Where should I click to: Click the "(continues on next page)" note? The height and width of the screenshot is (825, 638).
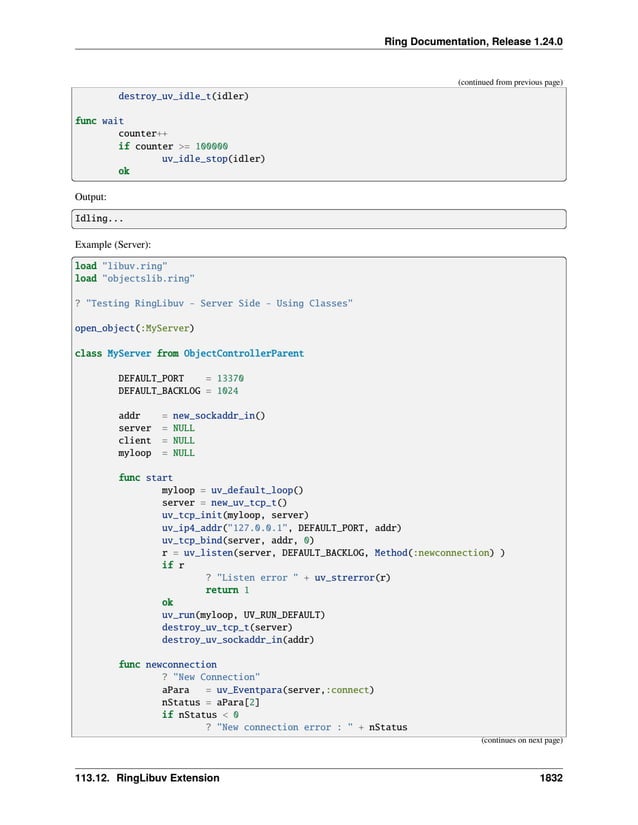[522, 740]
